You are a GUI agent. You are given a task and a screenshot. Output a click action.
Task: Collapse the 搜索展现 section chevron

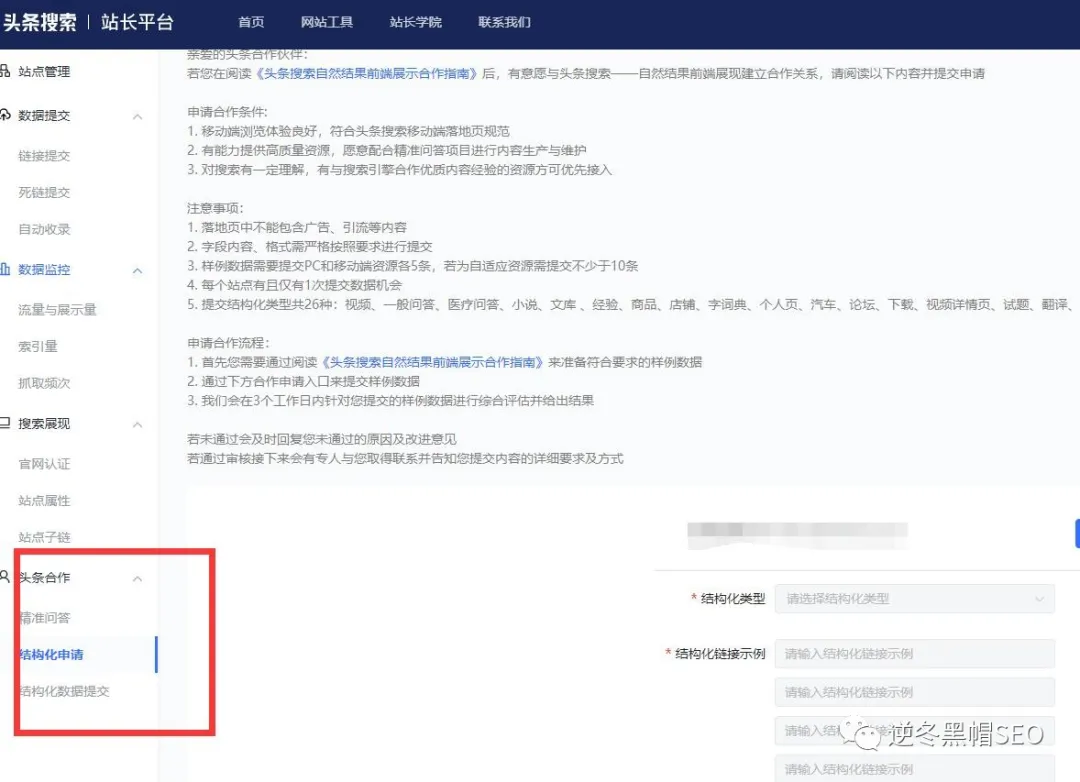click(x=137, y=423)
